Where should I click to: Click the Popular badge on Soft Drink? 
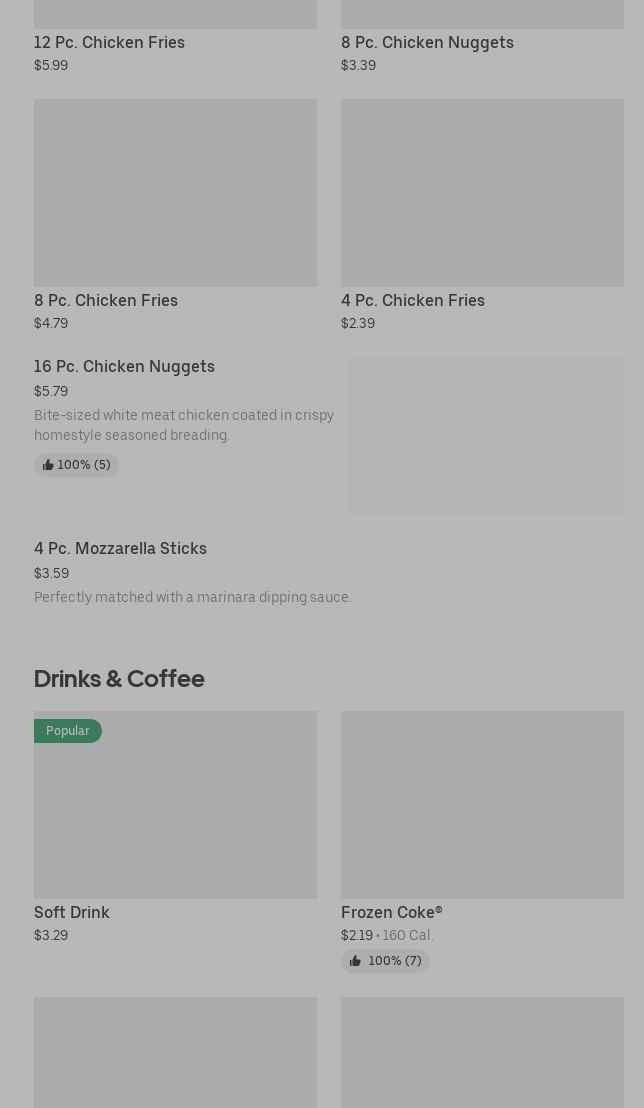(x=68, y=731)
